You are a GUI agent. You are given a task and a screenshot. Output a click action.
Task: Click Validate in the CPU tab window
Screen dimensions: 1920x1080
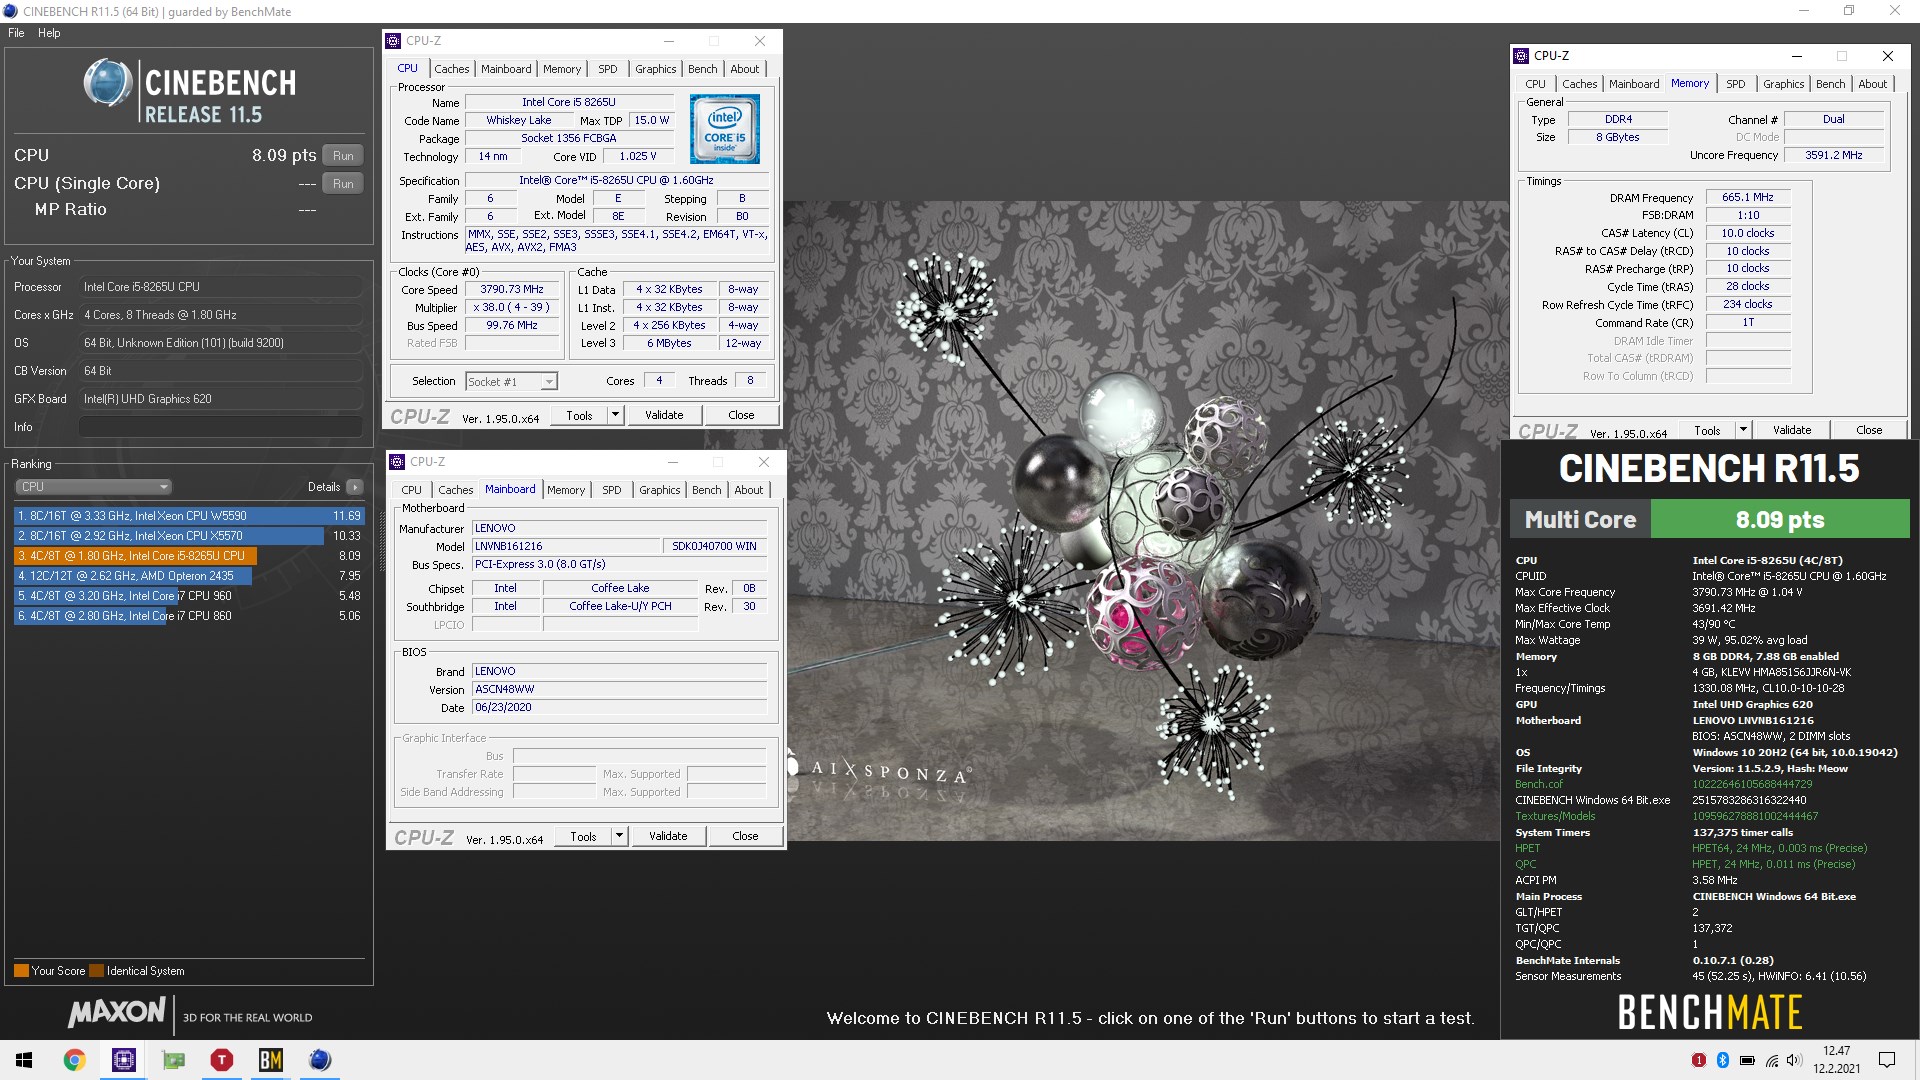click(664, 415)
